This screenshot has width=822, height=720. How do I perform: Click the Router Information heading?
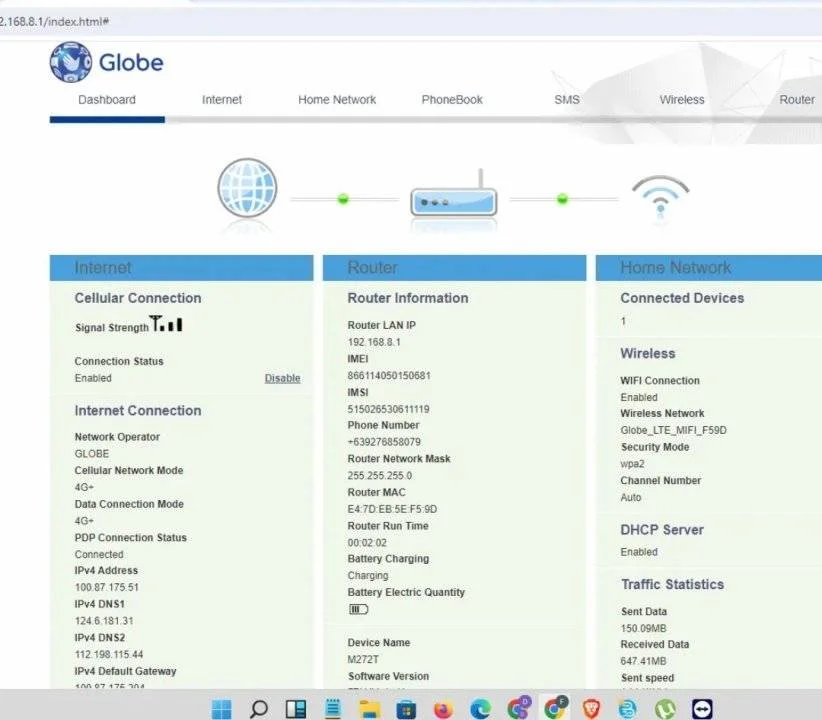coord(408,298)
